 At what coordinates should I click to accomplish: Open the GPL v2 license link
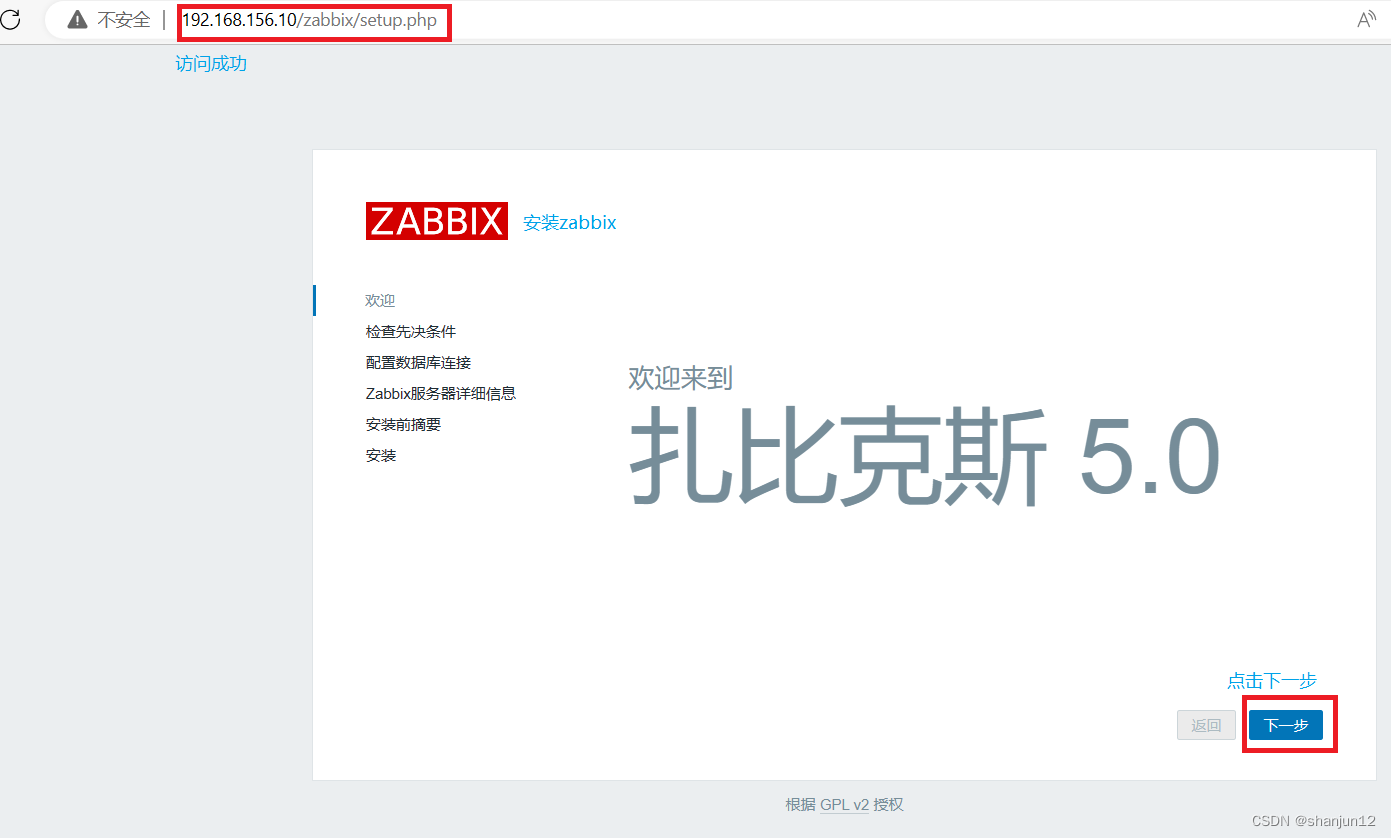click(844, 804)
